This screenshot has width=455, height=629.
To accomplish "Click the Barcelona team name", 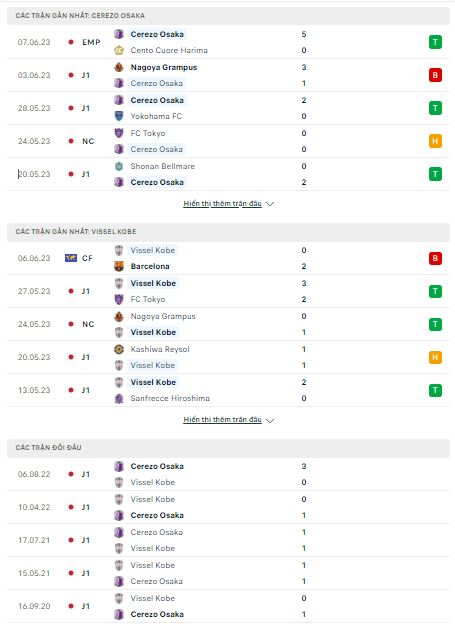I will click(150, 266).
